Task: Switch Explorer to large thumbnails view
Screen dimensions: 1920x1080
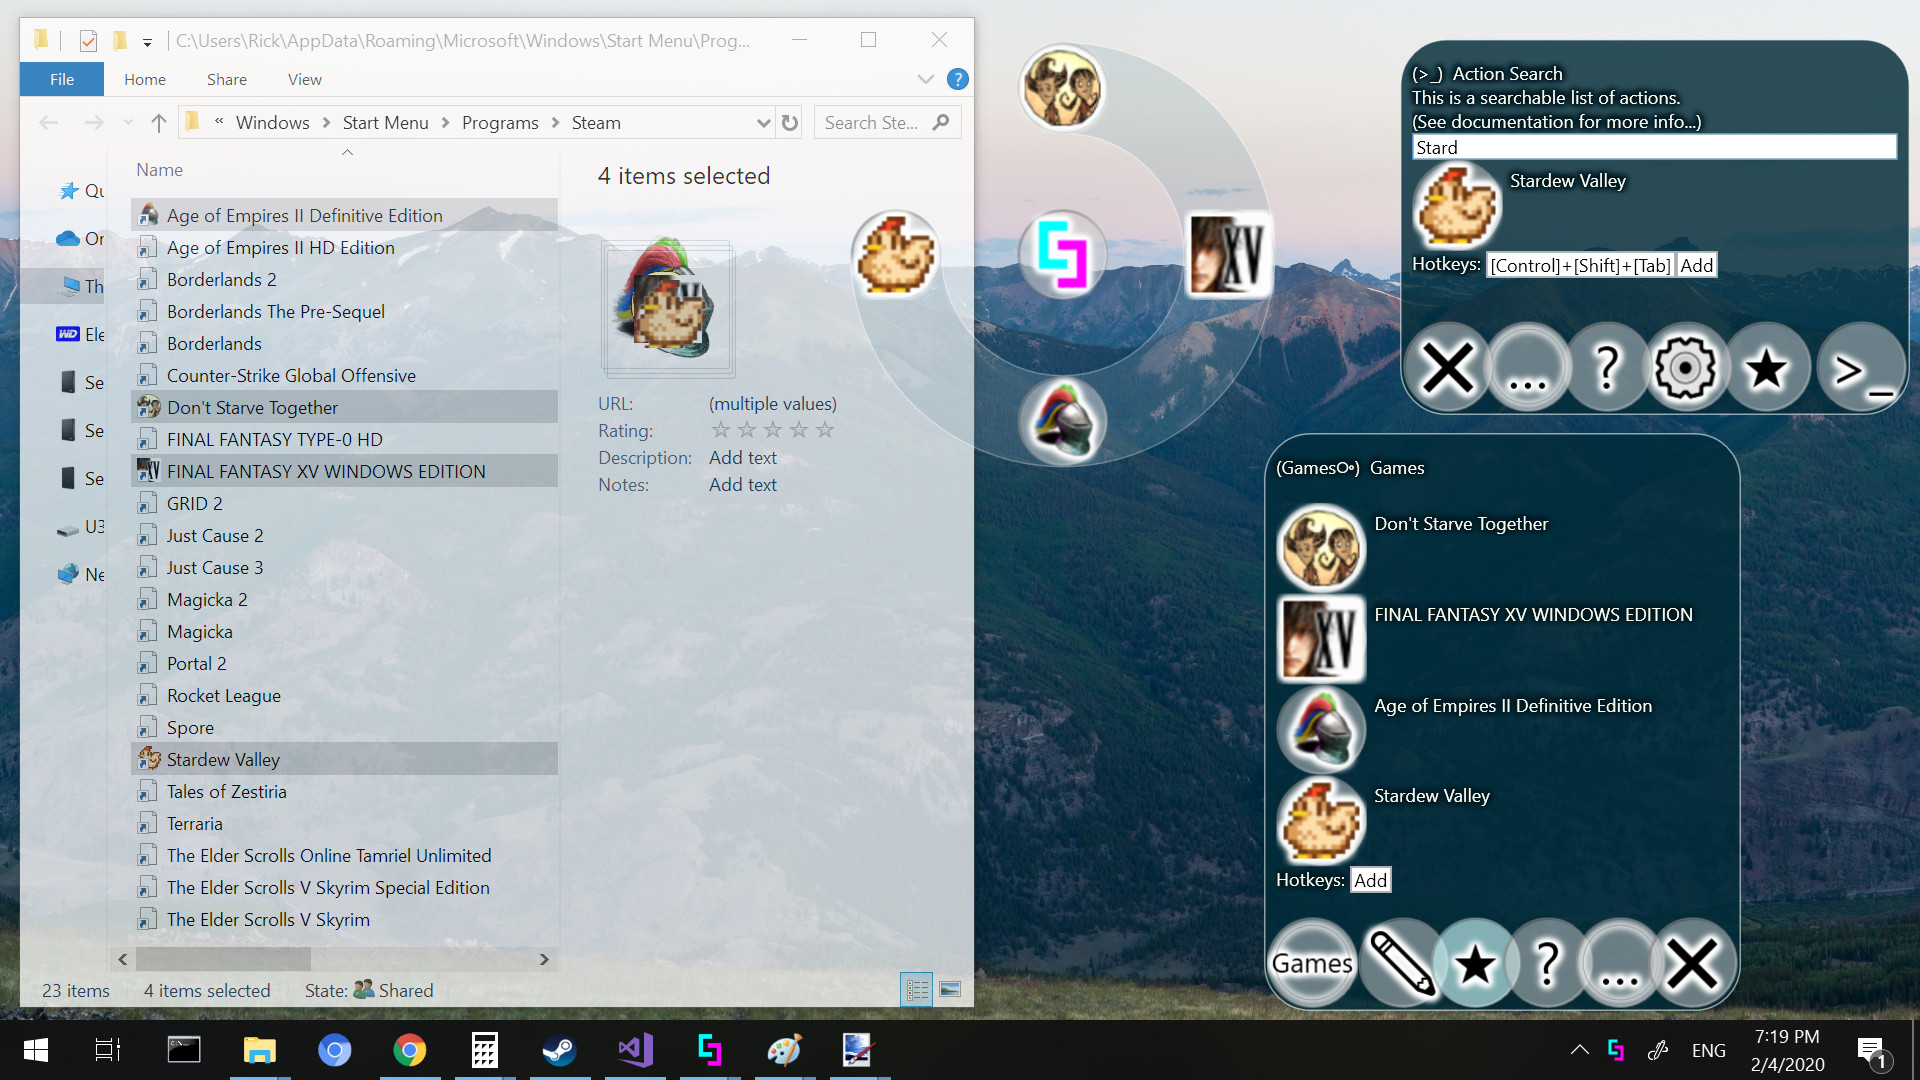Action: click(949, 989)
